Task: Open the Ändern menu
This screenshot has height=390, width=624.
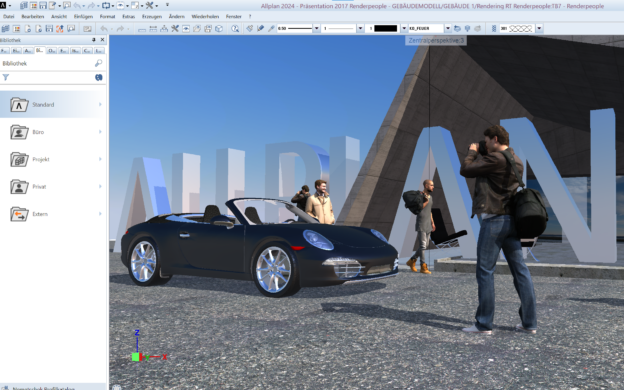Action: coord(177,16)
